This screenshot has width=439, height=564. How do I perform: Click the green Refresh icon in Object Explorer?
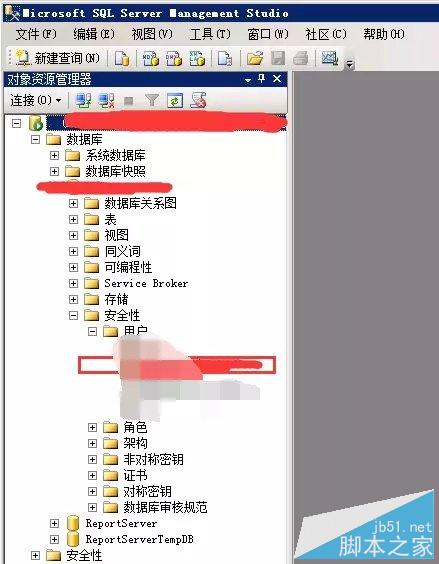(x=175, y=101)
